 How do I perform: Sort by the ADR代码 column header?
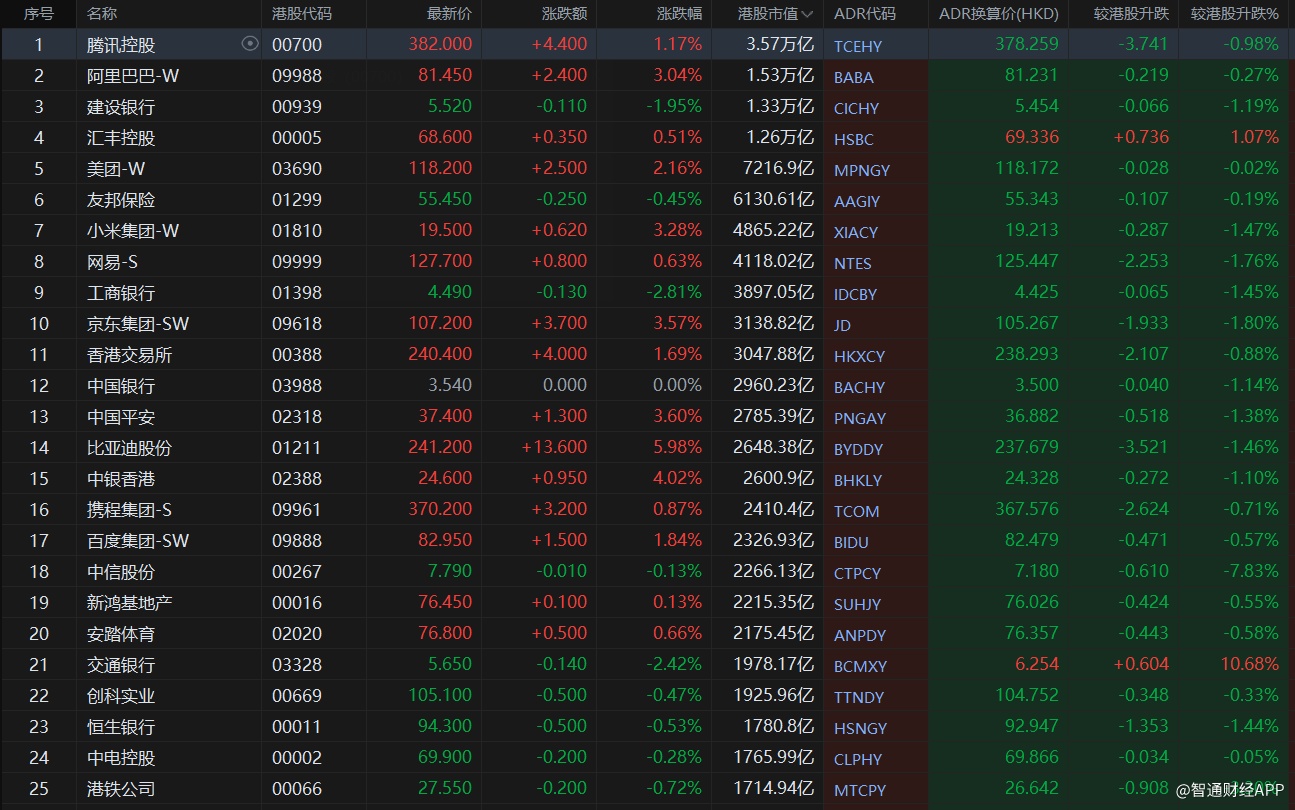coord(865,14)
